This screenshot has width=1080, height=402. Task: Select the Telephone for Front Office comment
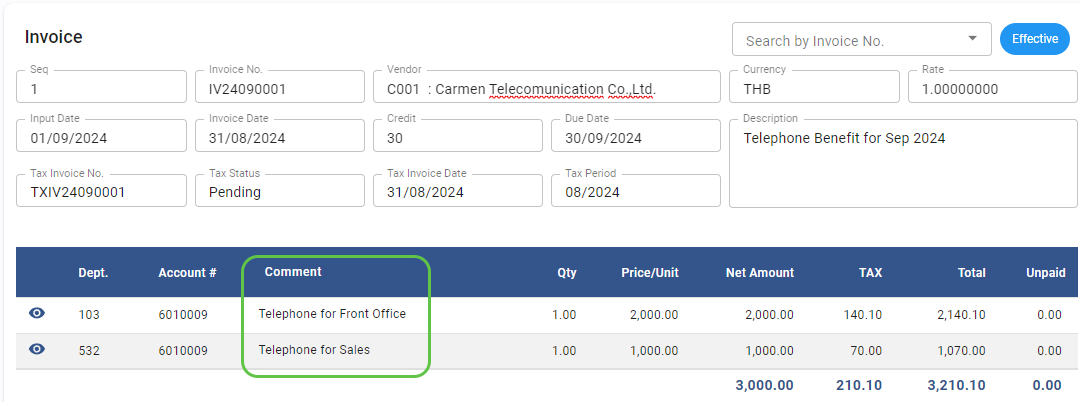click(x=332, y=314)
